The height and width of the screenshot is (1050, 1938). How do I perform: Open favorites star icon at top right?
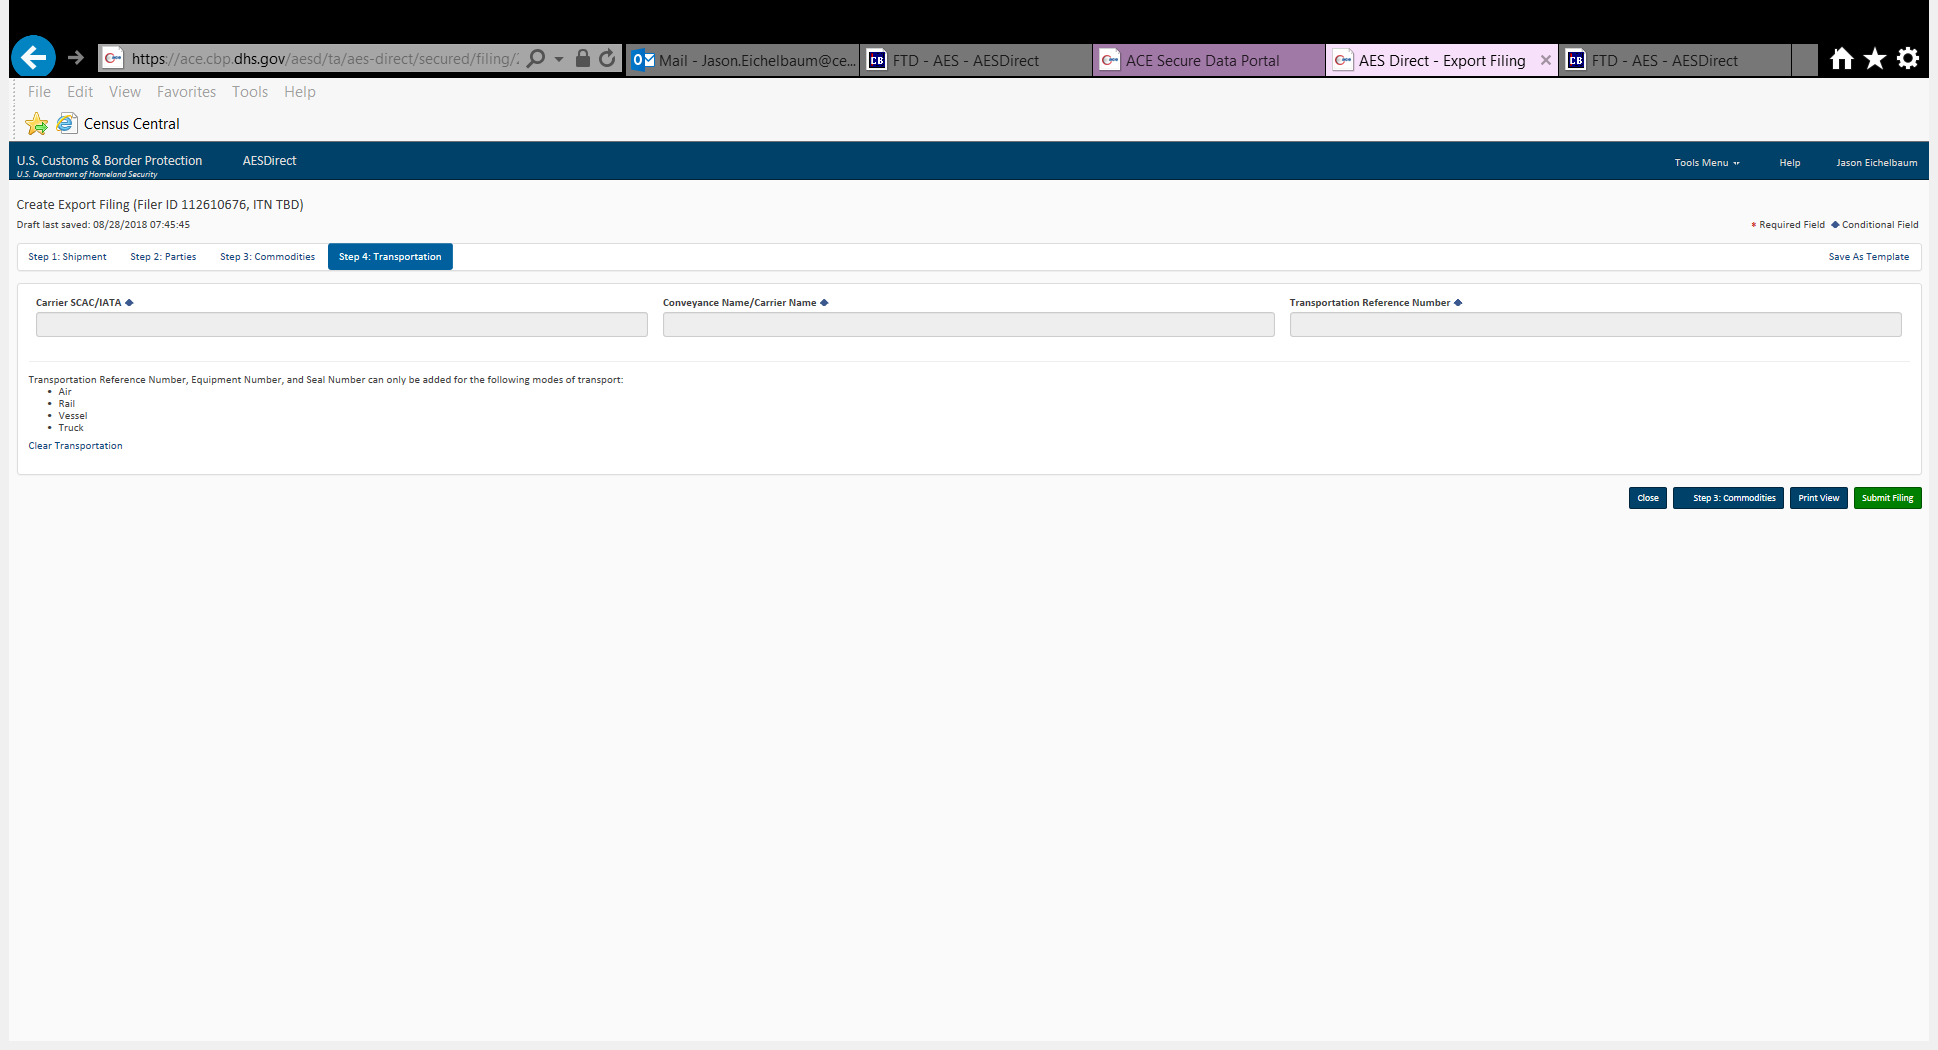(1875, 59)
